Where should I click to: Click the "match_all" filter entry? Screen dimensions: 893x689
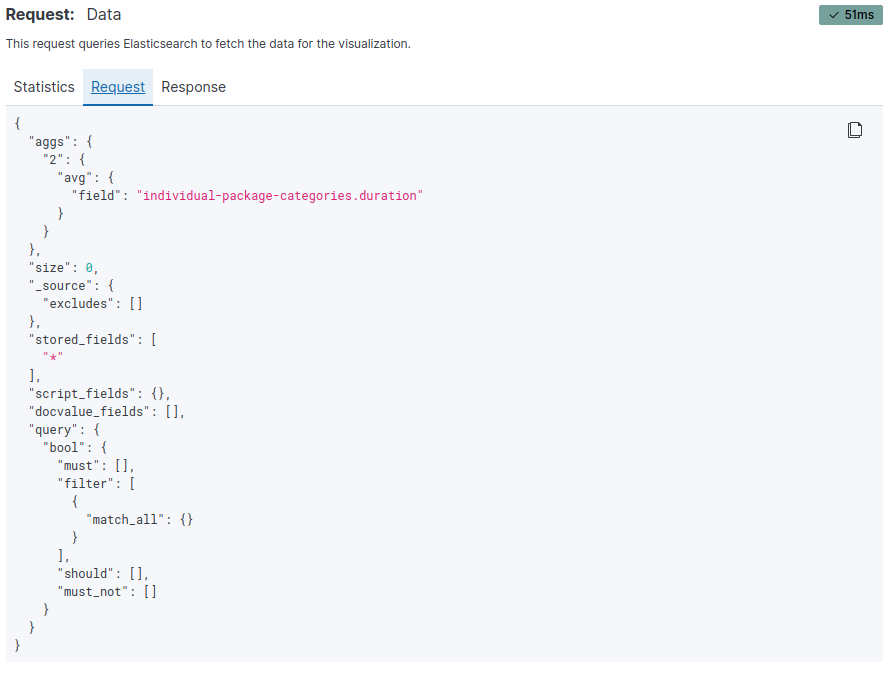[124, 520]
